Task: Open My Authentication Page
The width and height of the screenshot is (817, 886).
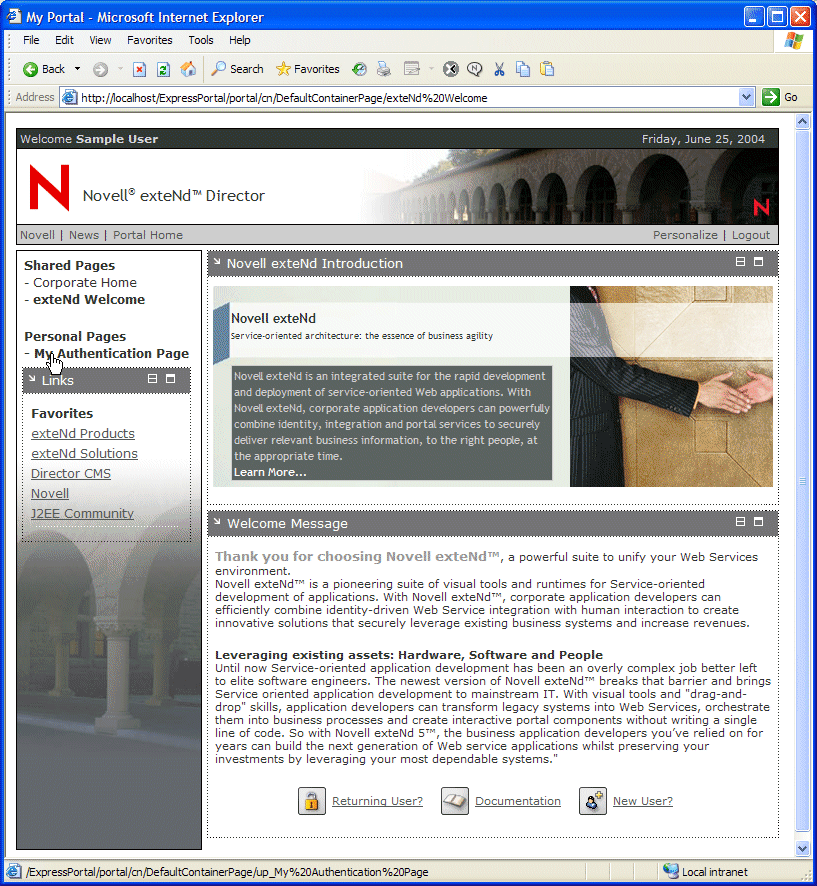Action: click(x=111, y=354)
